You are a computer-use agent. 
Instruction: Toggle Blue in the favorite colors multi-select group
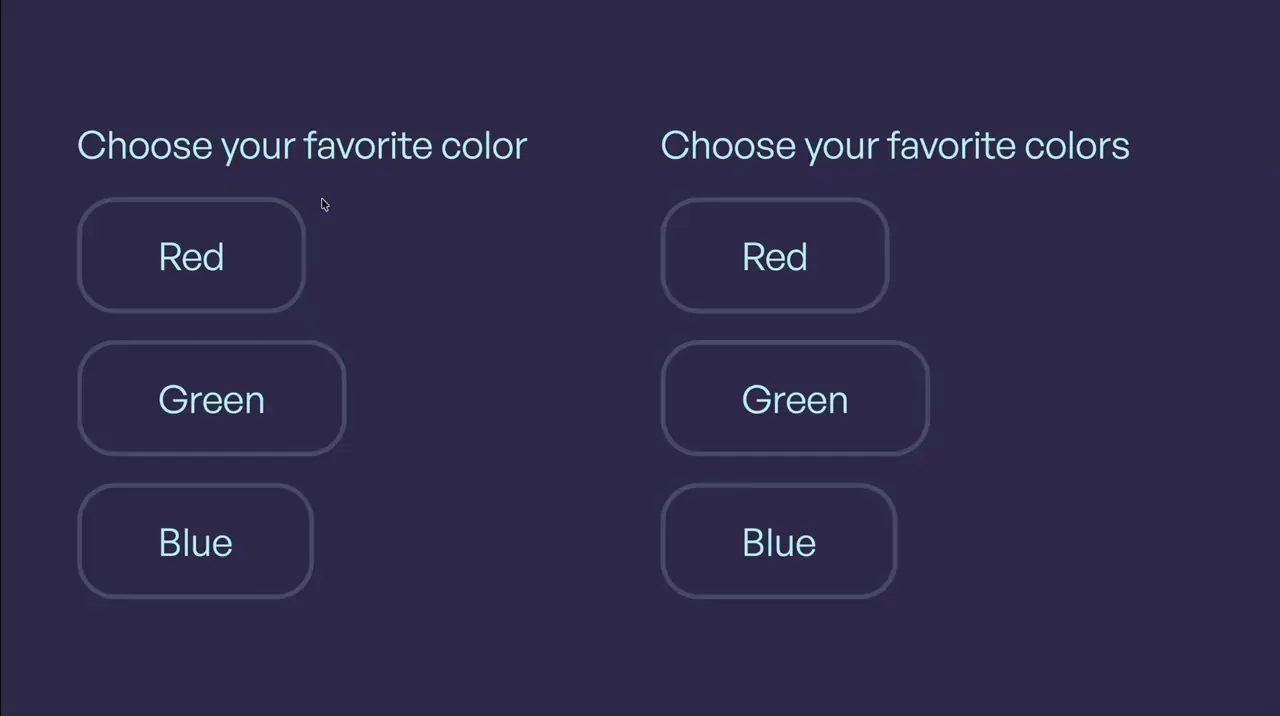(x=778, y=542)
